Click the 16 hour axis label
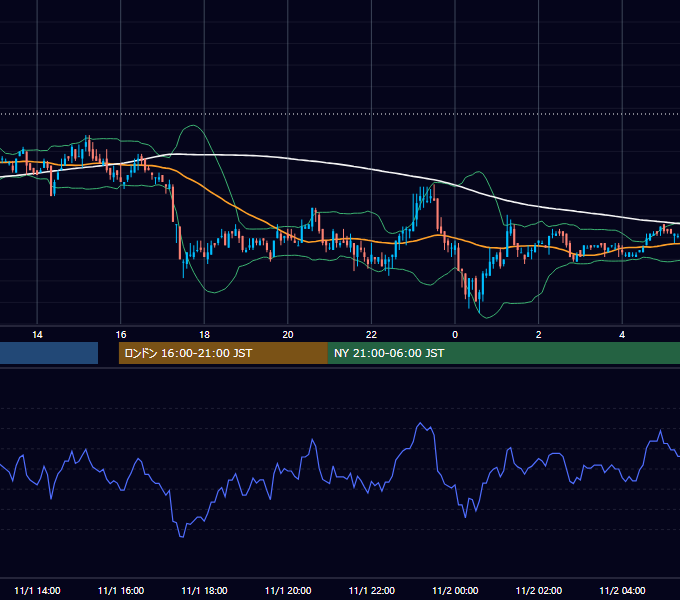The width and height of the screenshot is (680, 600). point(121,335)
